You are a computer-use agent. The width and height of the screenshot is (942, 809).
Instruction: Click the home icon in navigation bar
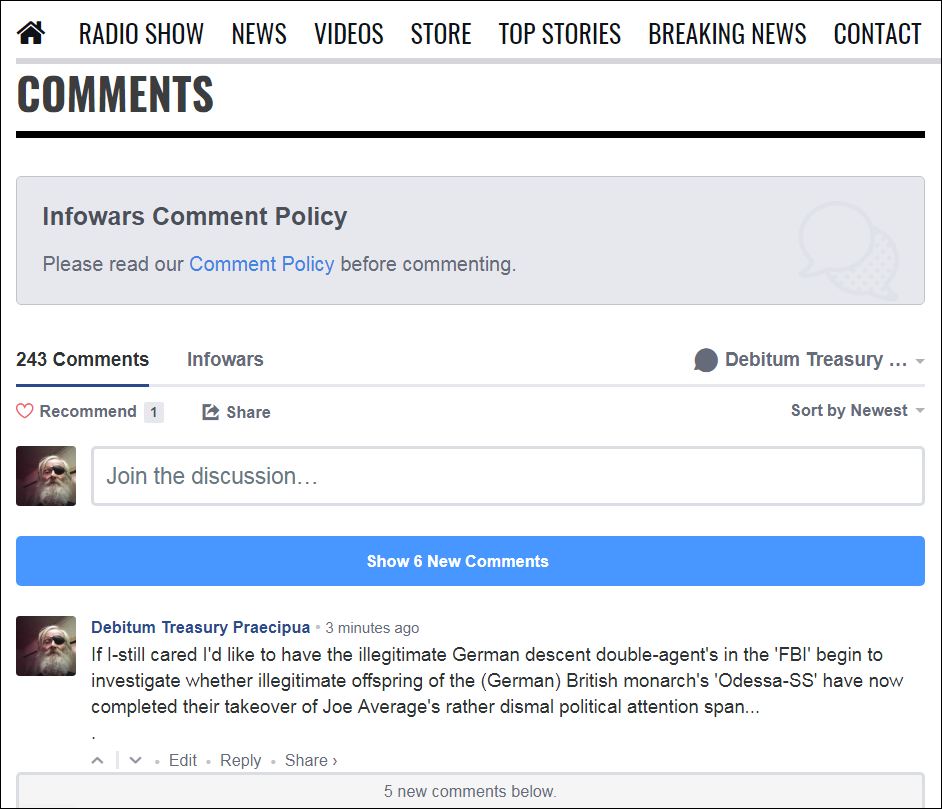32,34
